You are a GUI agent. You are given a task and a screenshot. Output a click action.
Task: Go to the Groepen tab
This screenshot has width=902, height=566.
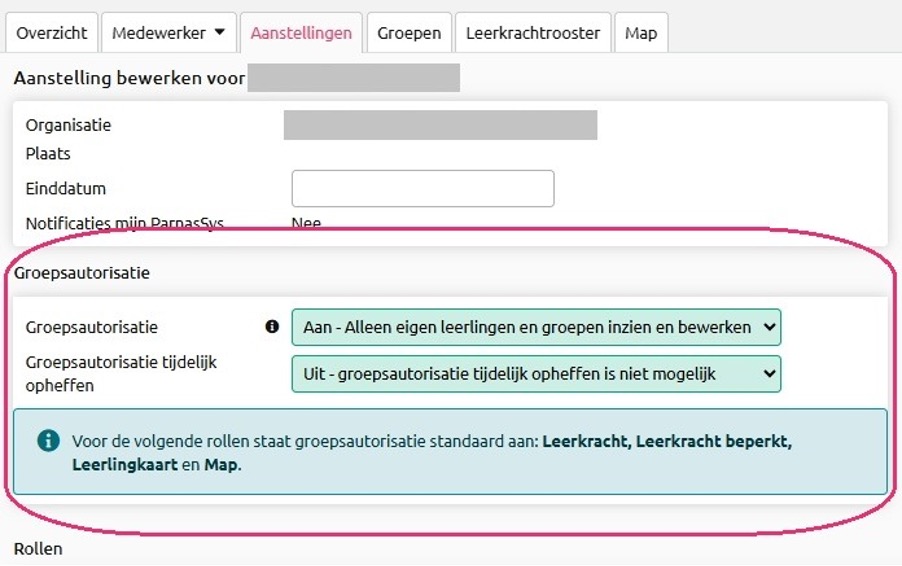click(x=409, y=33)
